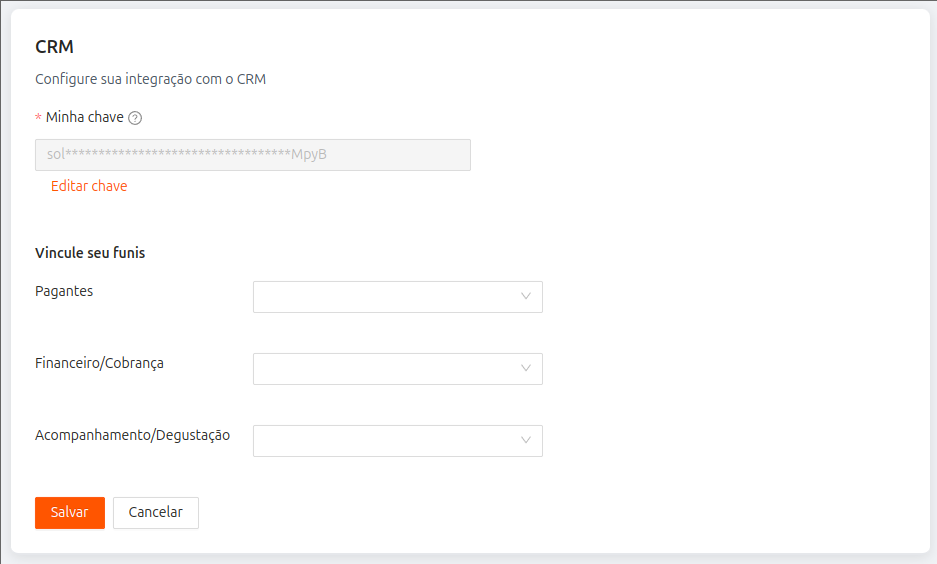The height and width of the screenshot is (564, 937).
Task: Click the help icon beside Minha chave
Action: 135,118
